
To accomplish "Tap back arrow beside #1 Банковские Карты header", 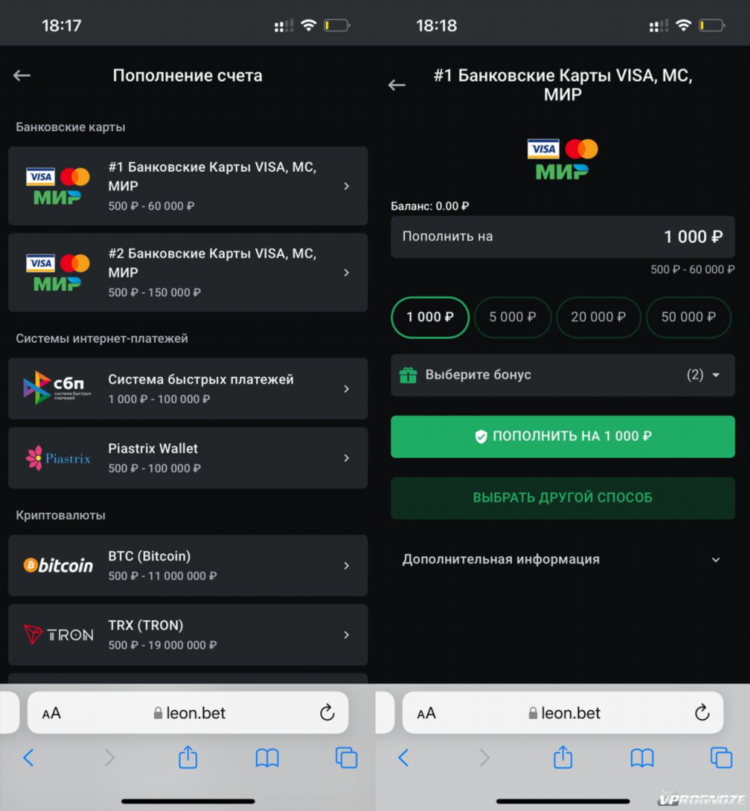I will (397, 85).
